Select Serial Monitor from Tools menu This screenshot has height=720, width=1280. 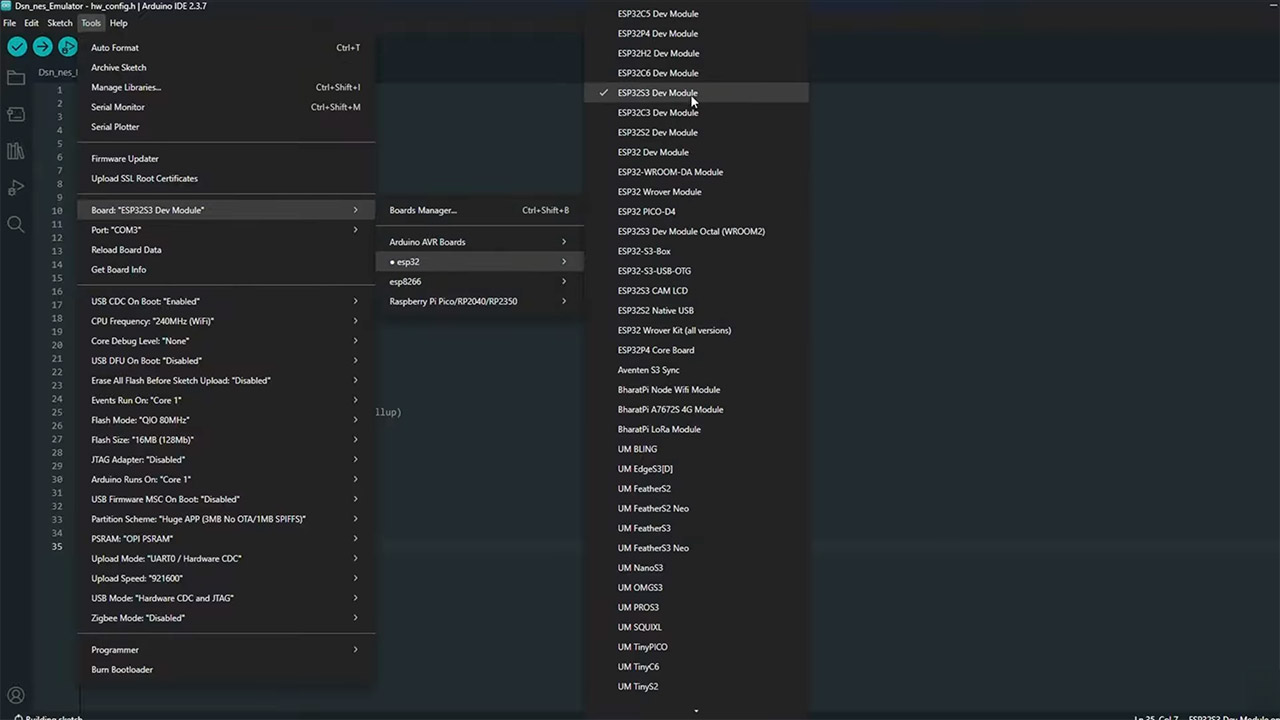click(x=118, y=107)
